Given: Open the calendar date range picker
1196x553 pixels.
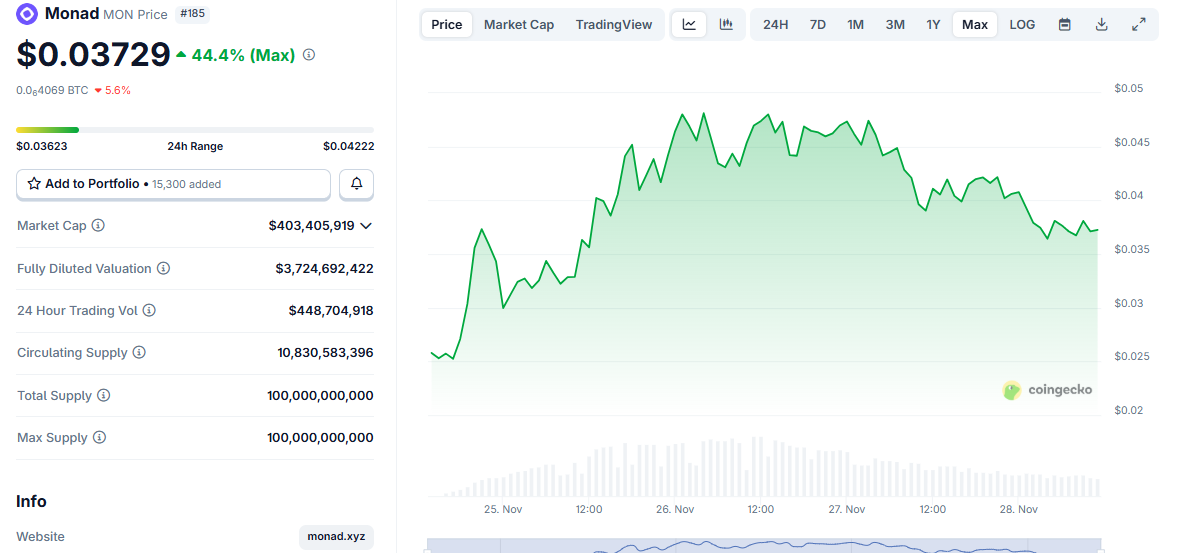Looking at the screenshot, I should click(1065, 24).
